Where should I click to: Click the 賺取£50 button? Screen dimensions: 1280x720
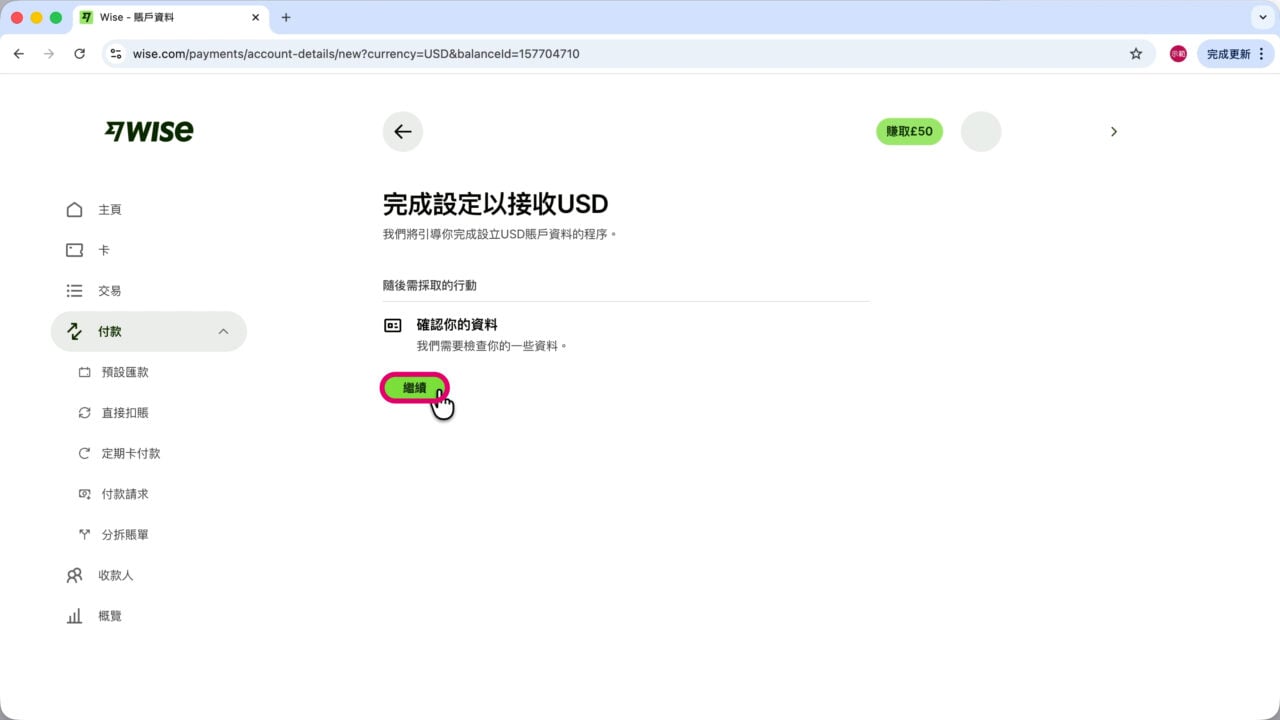point(909,132)
